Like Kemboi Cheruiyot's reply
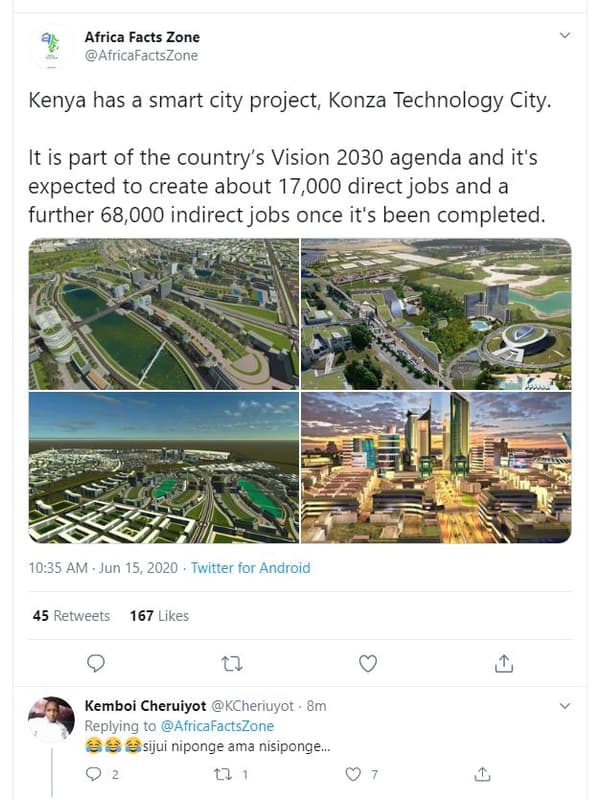This screenshot has height=800, width=602. (x=352, y=770)
